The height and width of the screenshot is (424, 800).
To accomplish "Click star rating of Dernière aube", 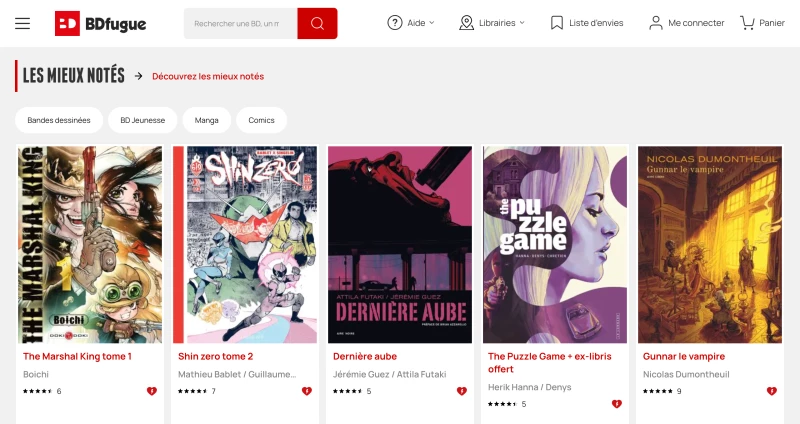I will (347, 391).
